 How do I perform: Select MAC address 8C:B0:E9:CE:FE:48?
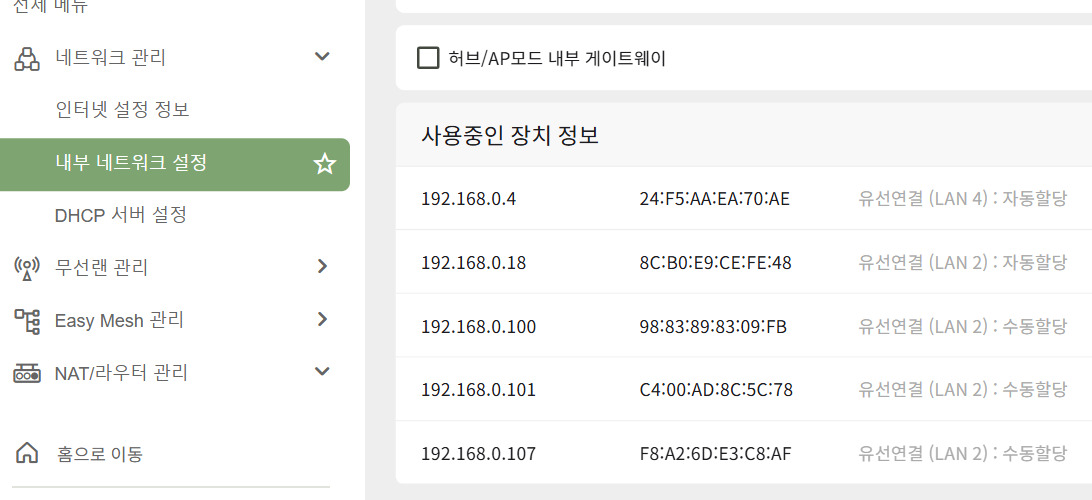point(715,263)
